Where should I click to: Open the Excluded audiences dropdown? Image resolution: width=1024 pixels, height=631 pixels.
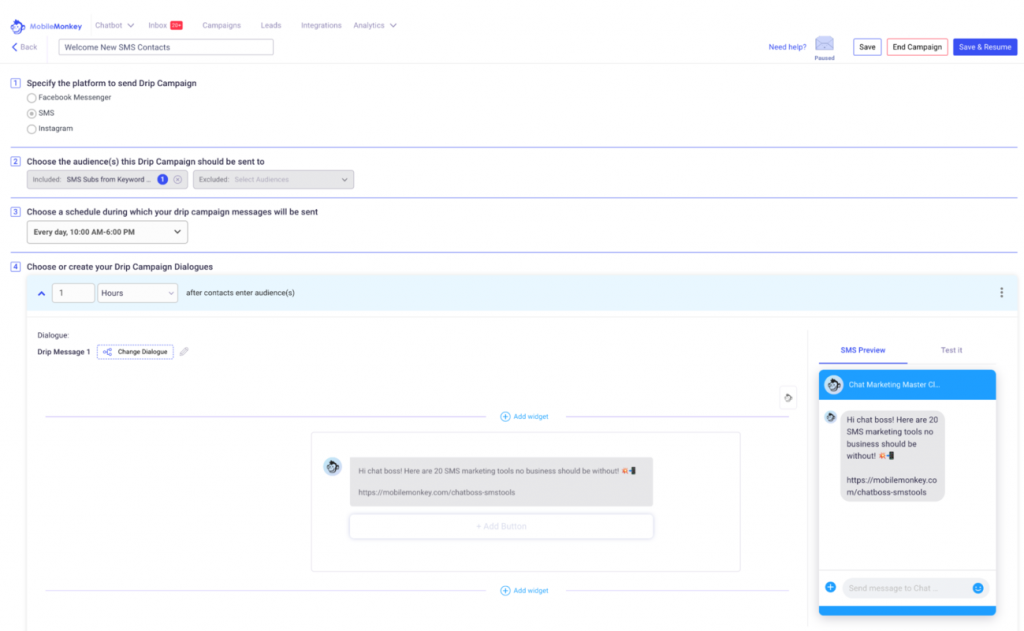pos(274,180)
